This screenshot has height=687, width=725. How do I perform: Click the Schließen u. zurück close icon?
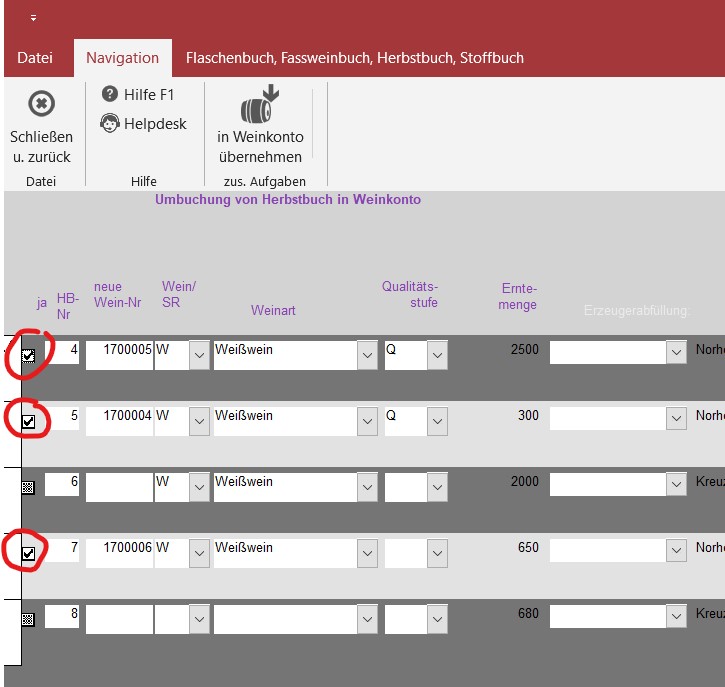(x=41, y=104)
